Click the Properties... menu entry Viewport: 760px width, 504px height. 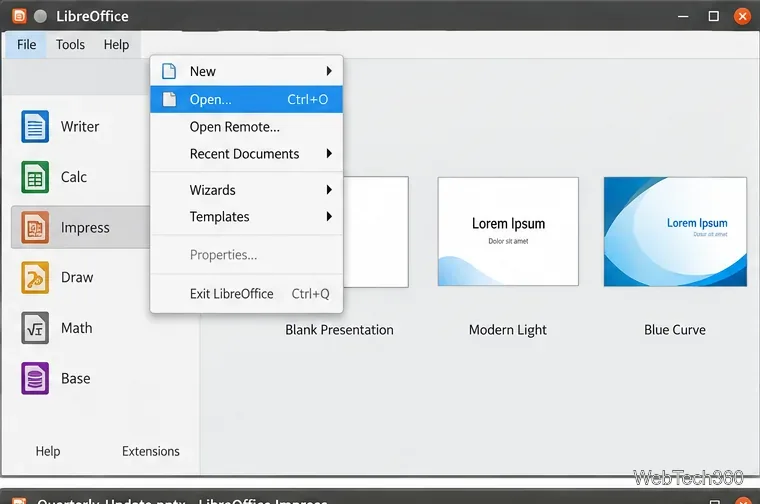(246, 255)
